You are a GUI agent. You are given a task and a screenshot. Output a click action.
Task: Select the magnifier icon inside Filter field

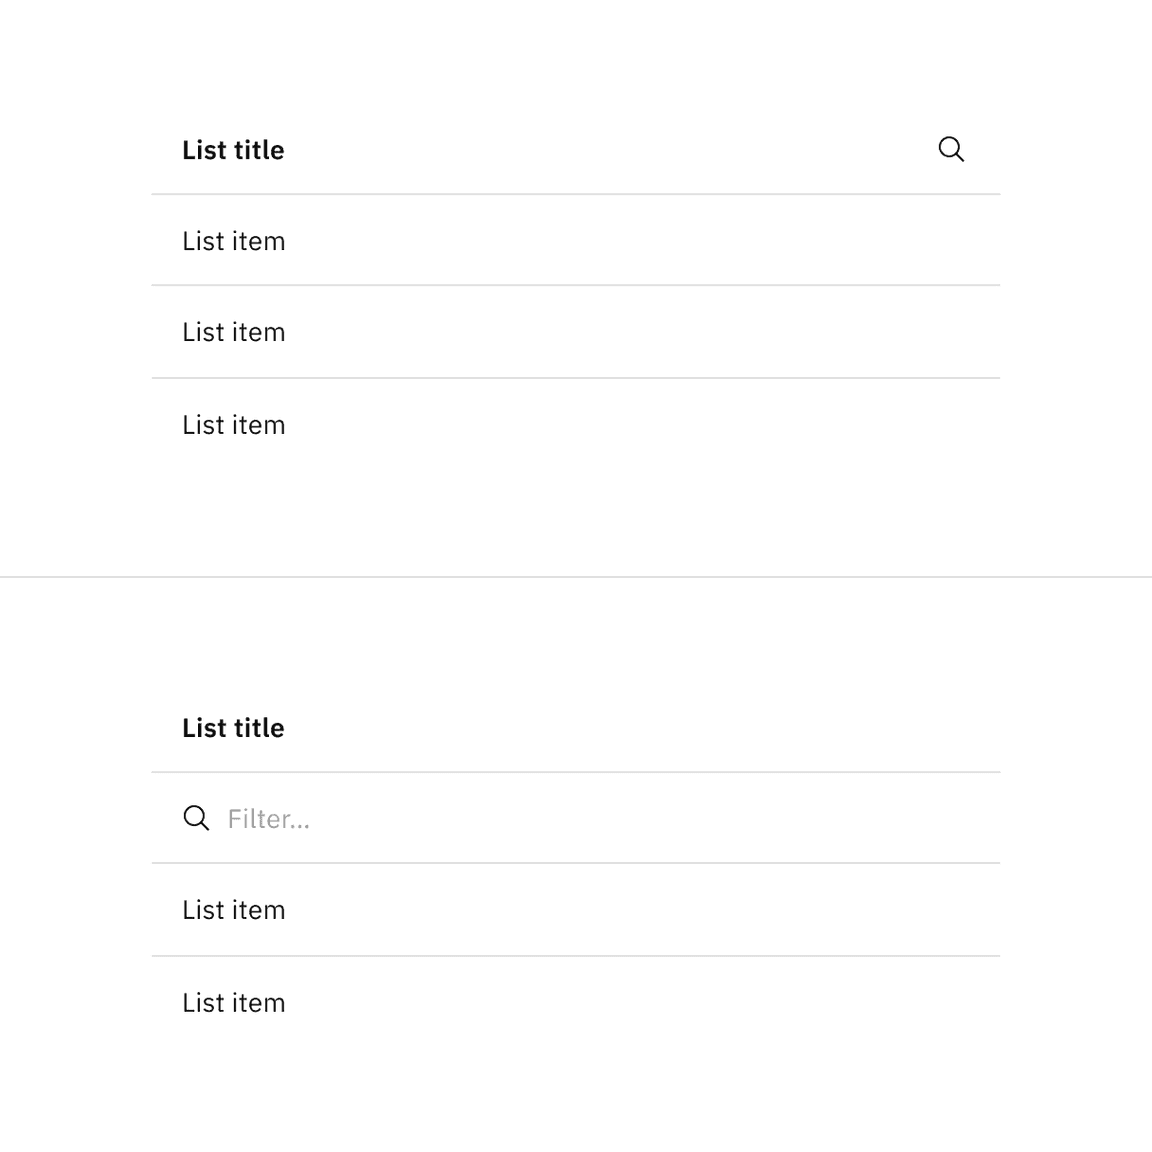(196, 818)
